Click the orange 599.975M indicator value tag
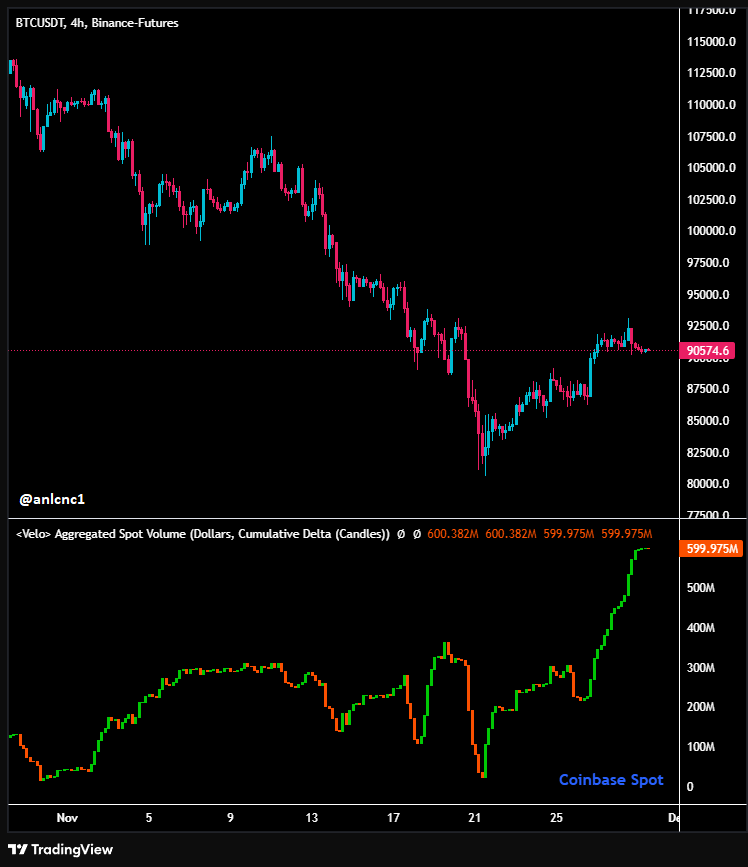This screenshot has height=867, width=748. pos(711,549)
